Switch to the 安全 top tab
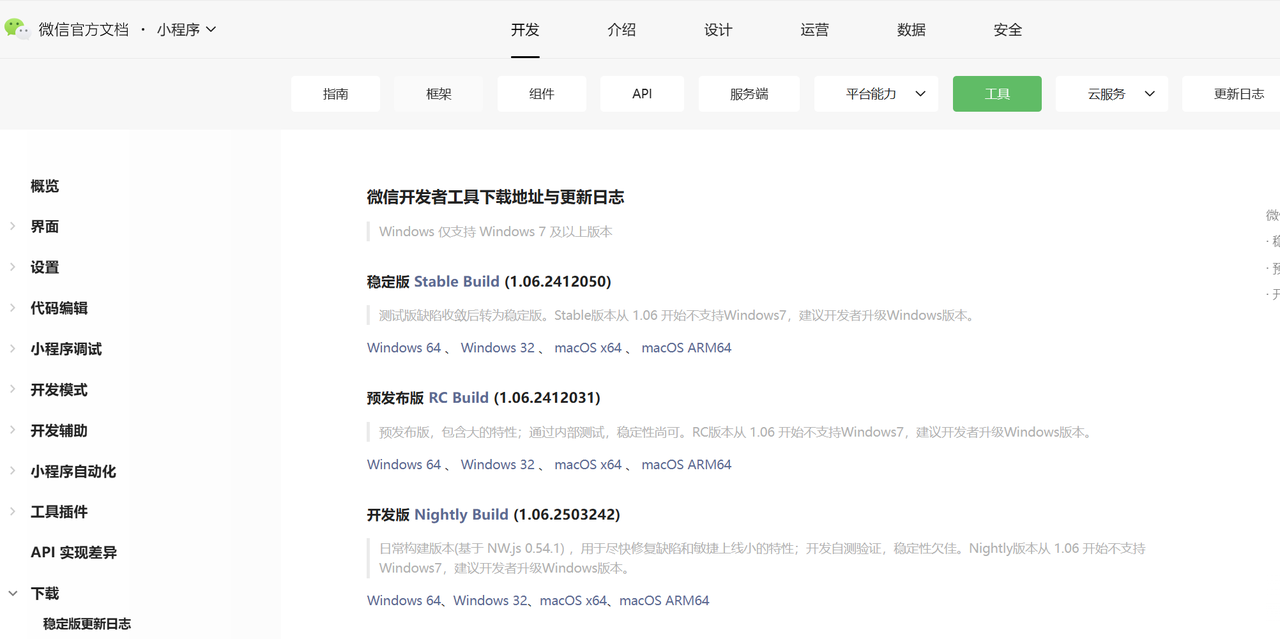This screenshot has height=639, width=1280. pos(1008,30)
